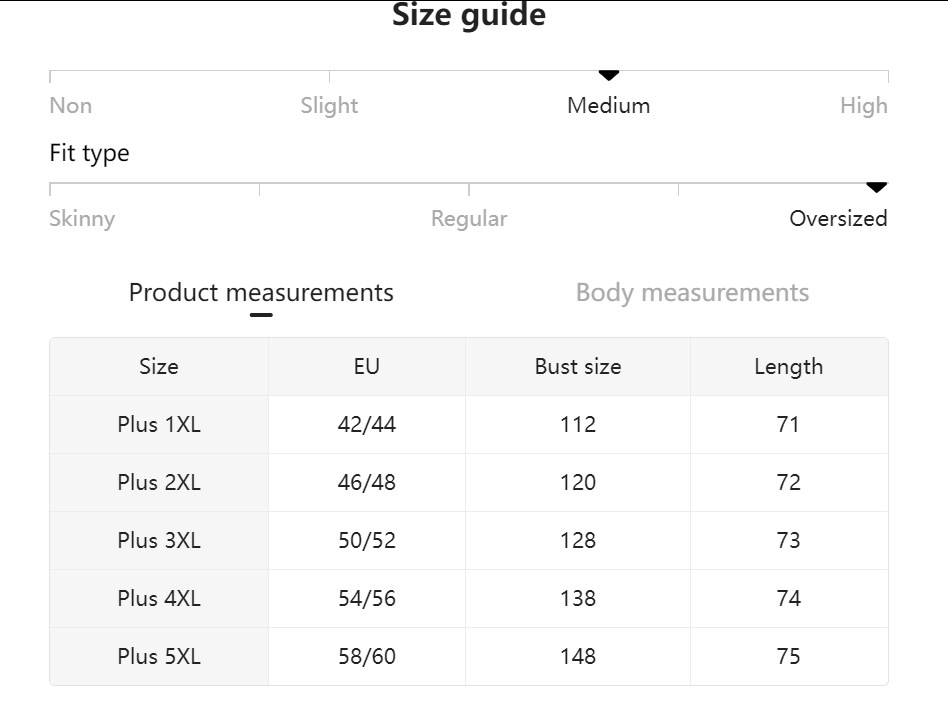The width and height of the screenshot is (948, 716).
Task: Click the Oversized fit label
Action: click(x=839, y=218)
